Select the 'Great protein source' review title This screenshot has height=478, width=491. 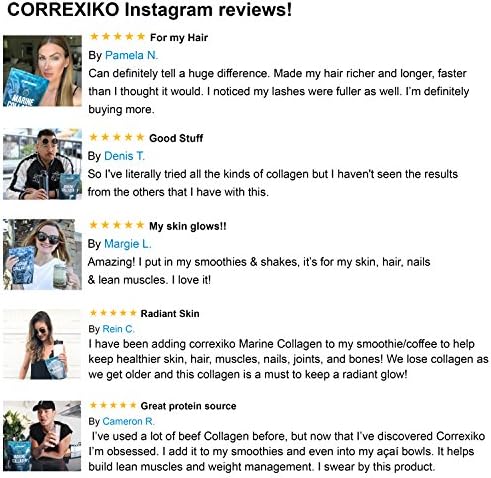(188, 406)
